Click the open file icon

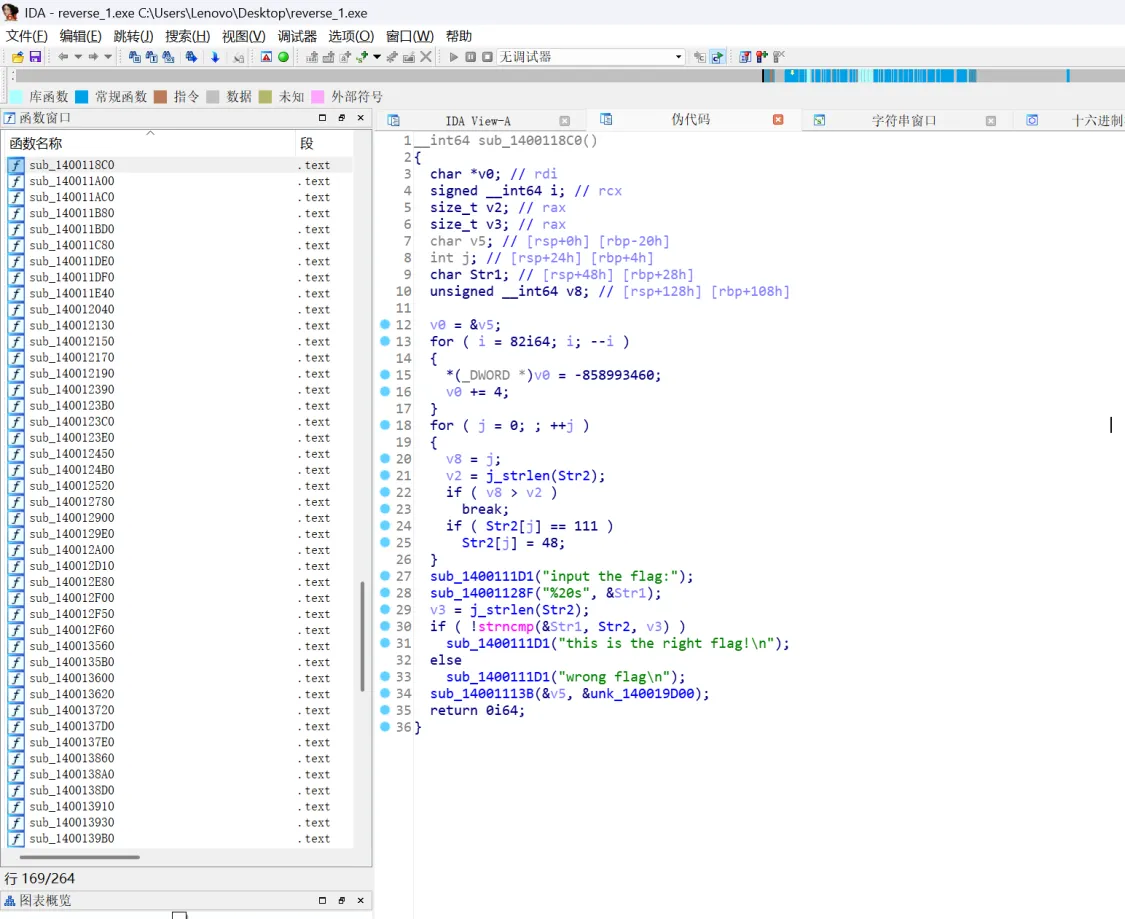point(17,57)
